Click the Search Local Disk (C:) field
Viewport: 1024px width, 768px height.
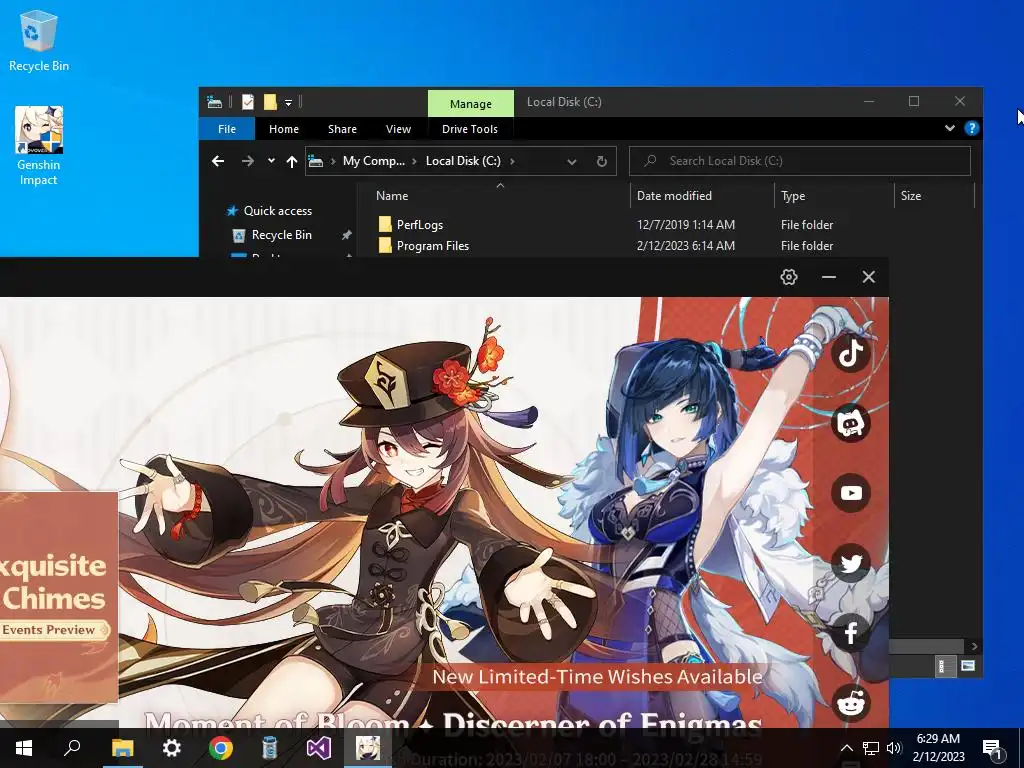tap(799, 161)
